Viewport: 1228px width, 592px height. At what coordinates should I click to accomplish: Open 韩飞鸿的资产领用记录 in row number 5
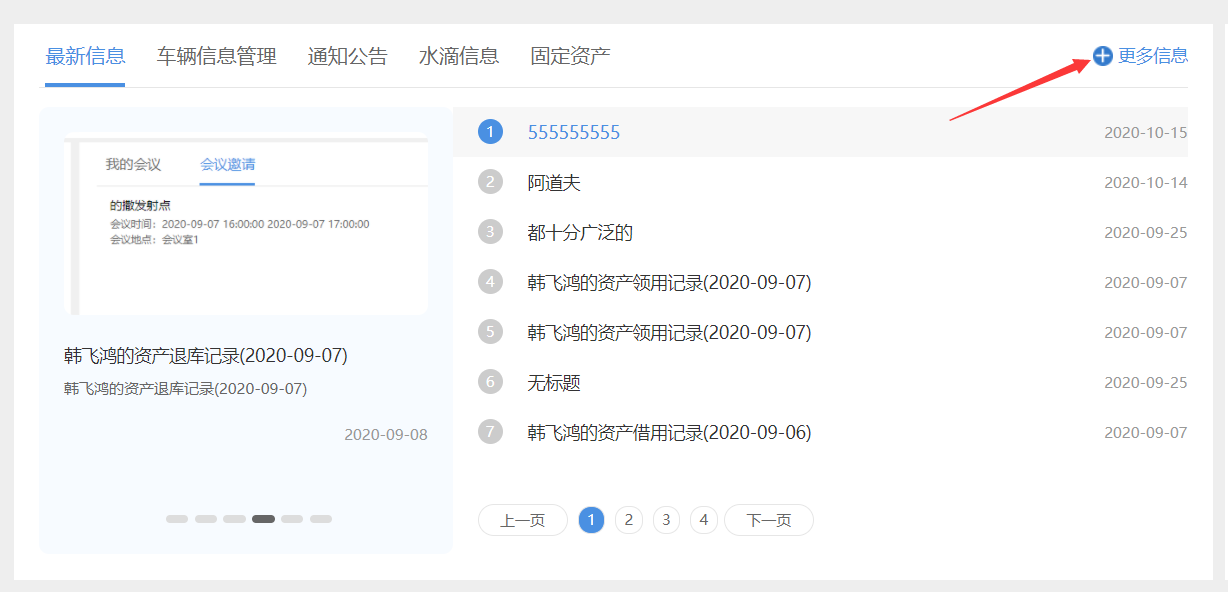[669, 332]
